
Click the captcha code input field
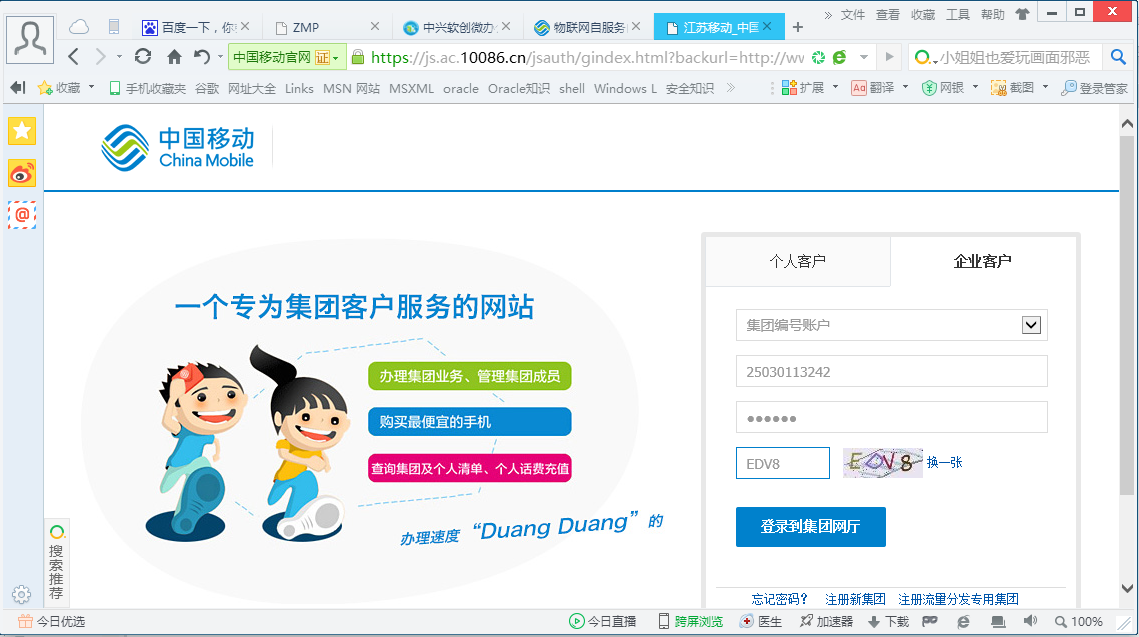(x=782, y=463)
